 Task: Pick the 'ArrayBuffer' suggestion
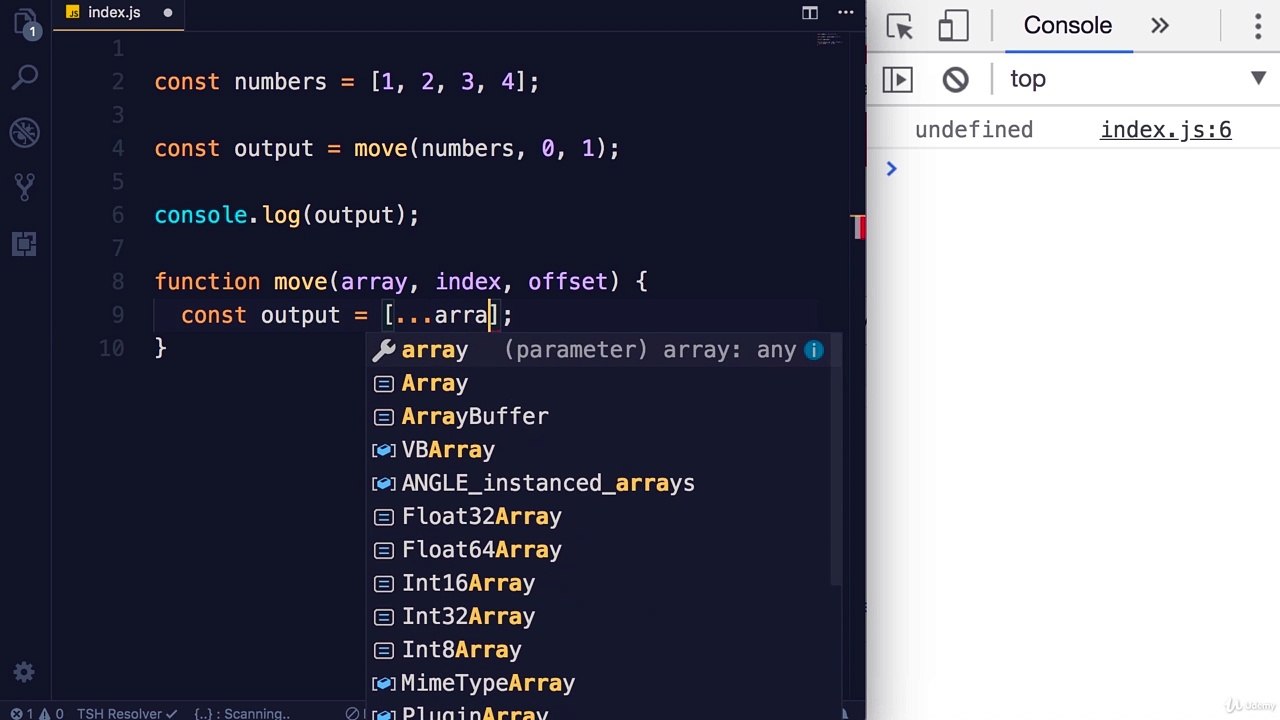[597, 416]
